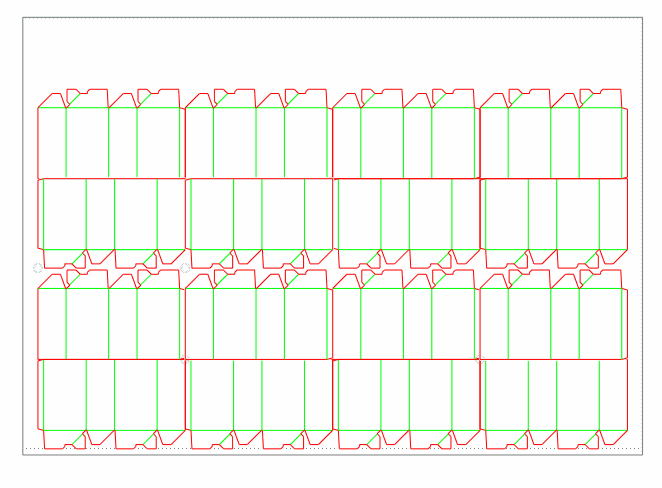Click the first green vertical crease in top-left carton

(x=66, y=142)
